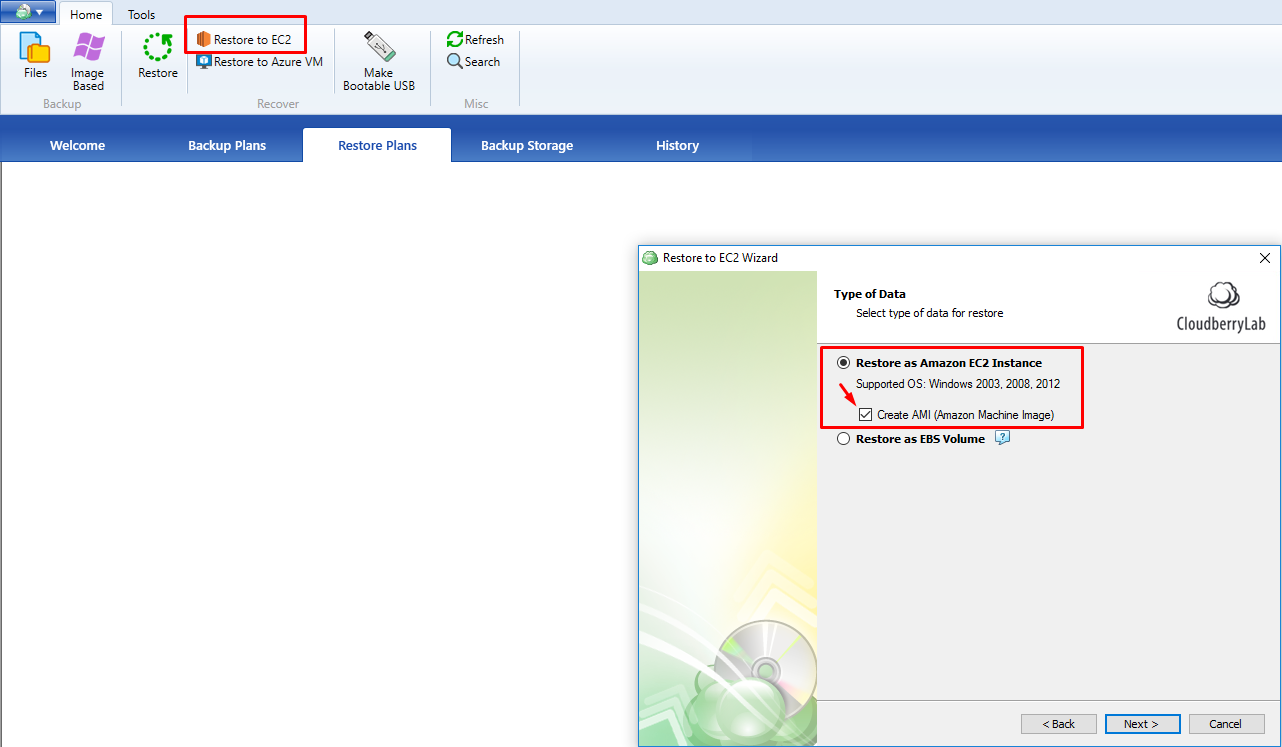Open the Backup Storage tab
Screen dimensions: 1282x747
click(527, 145)
